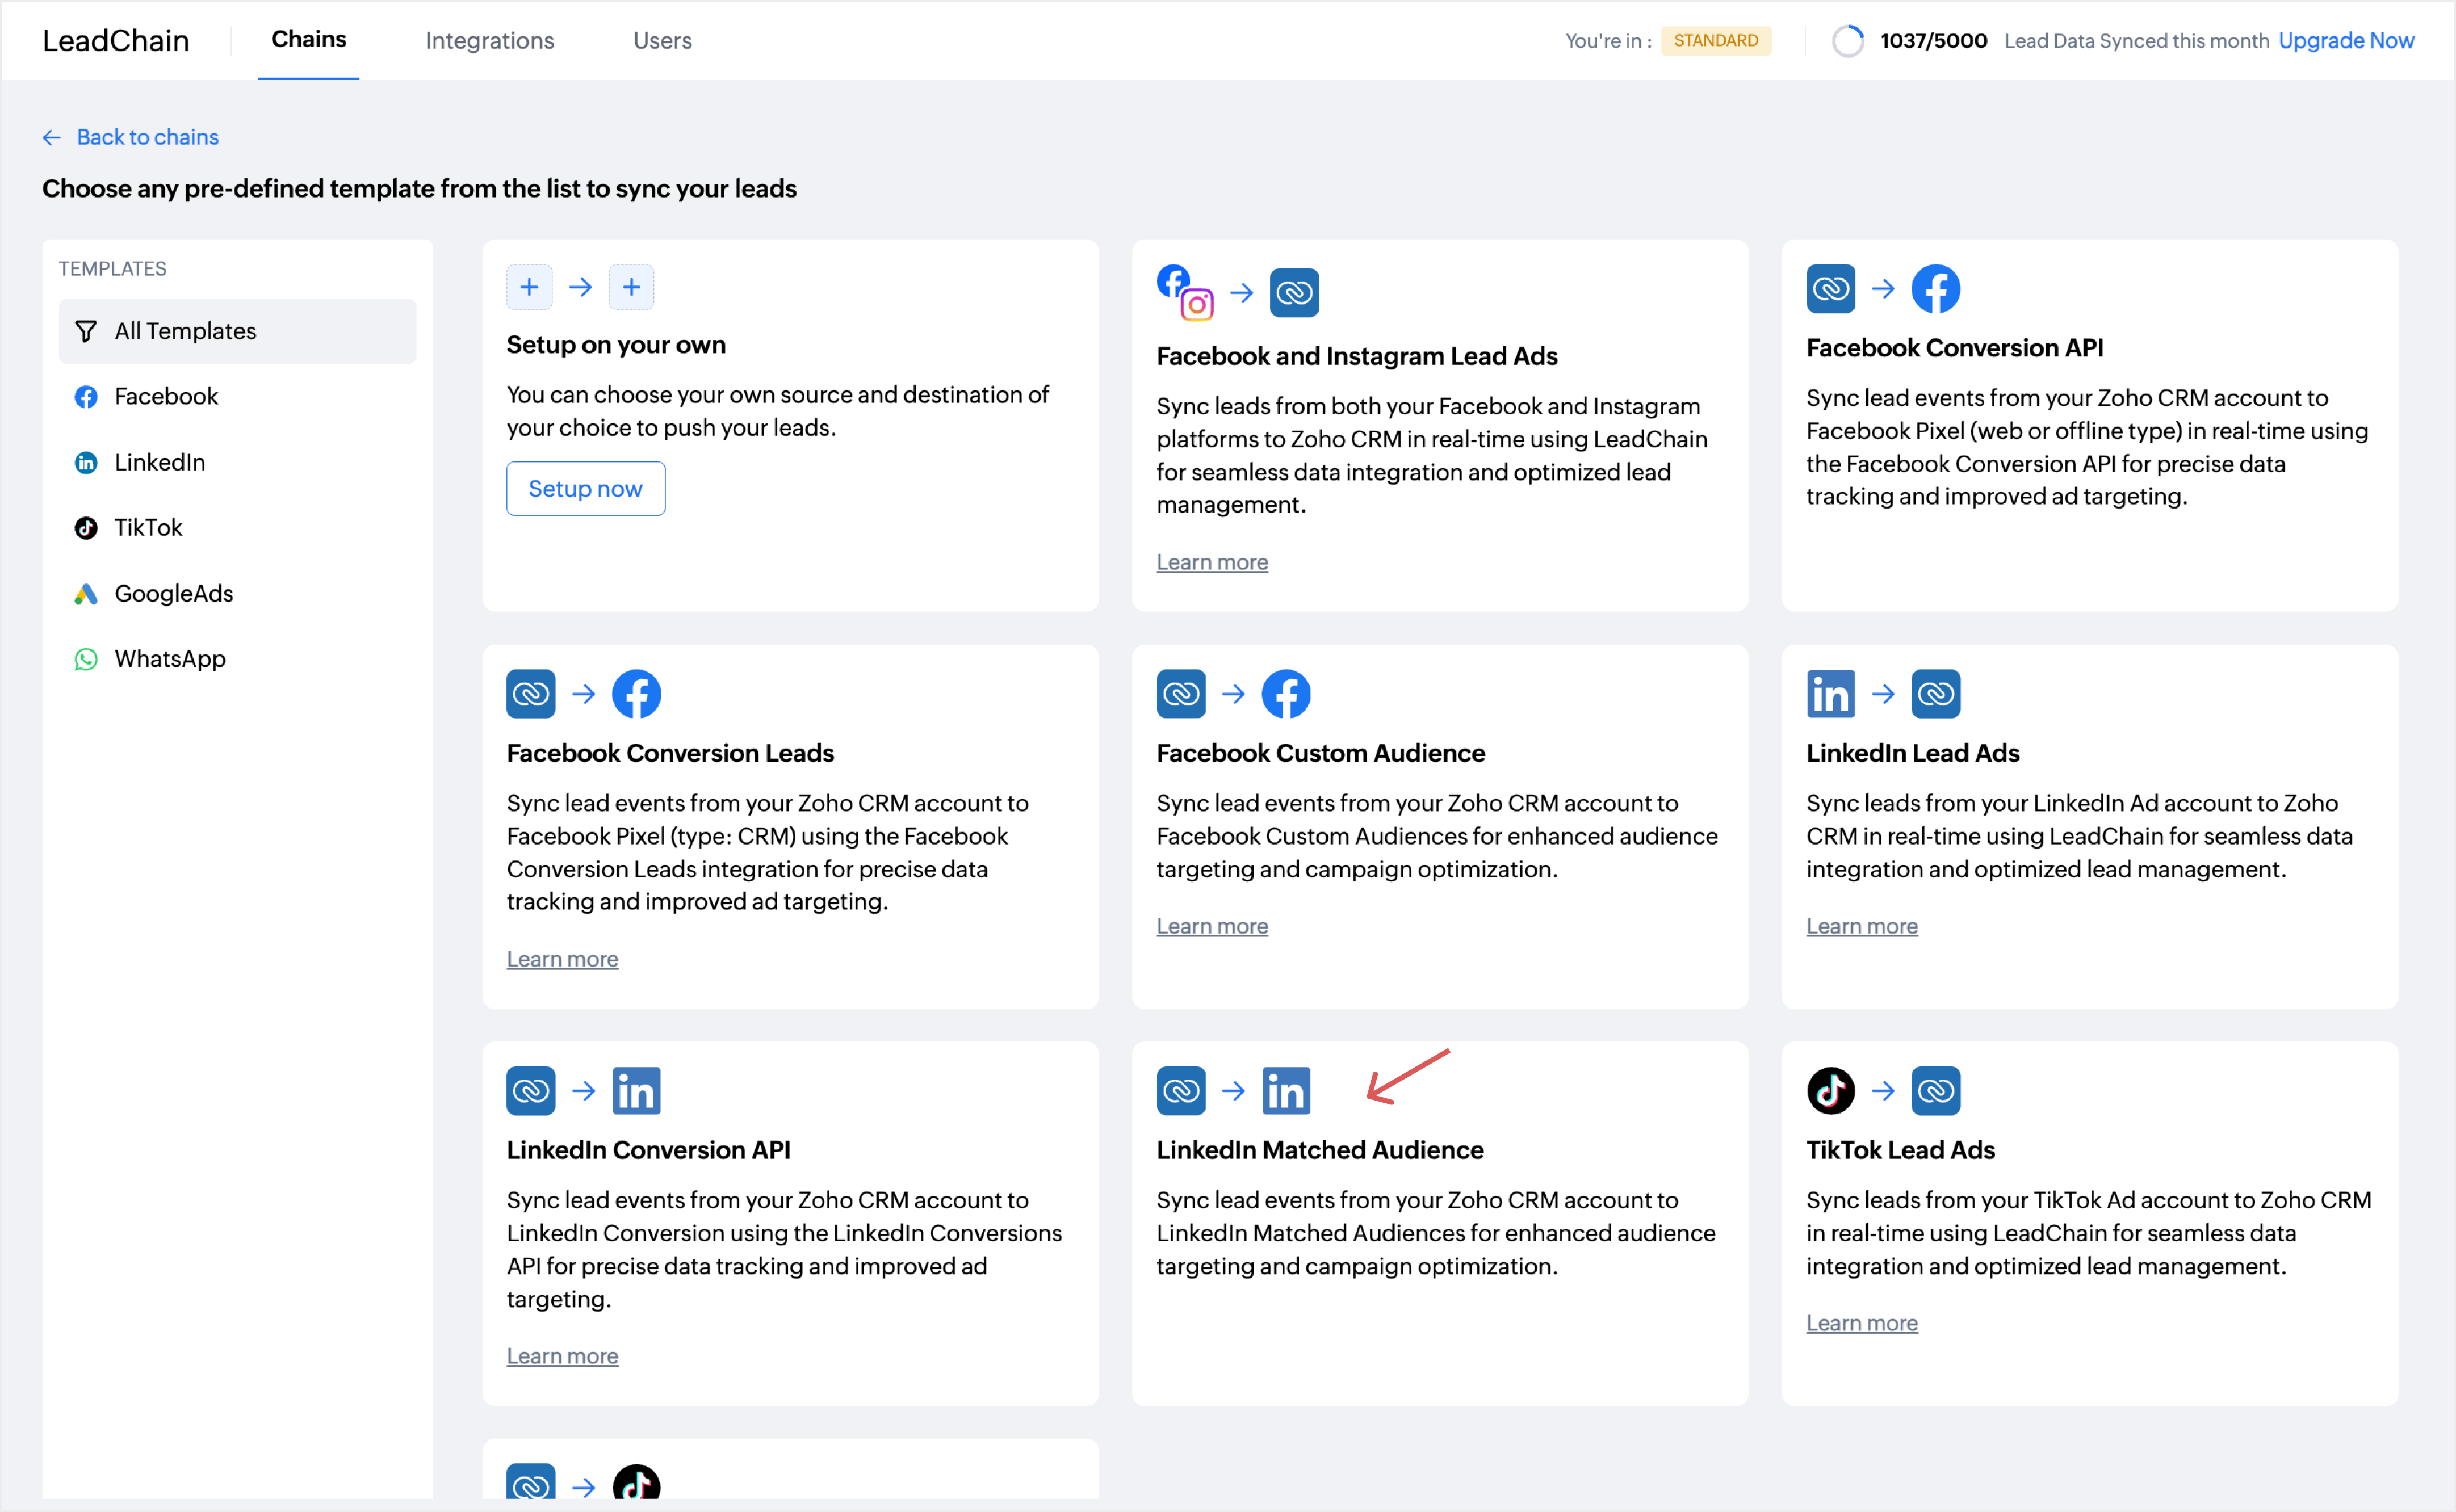Click the GoogleAds logo icon in sidebar
2456x1512 pixels.
coord(86,593)
